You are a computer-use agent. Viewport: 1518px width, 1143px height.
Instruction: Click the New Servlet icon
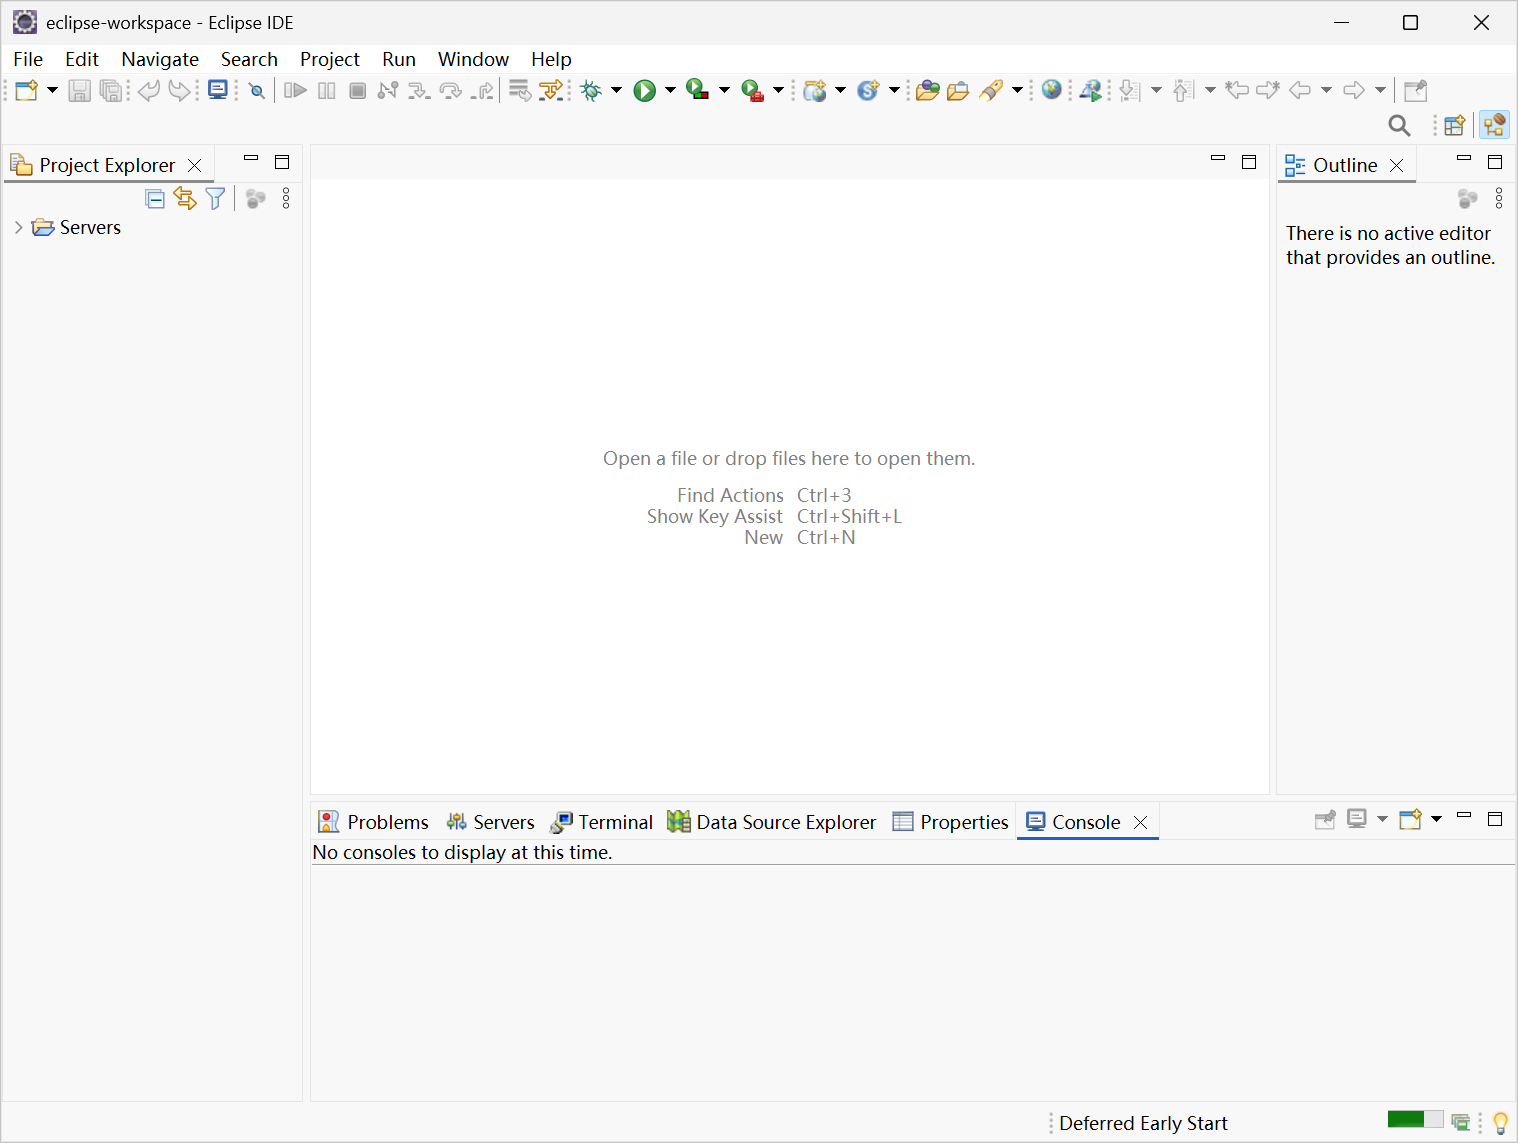click(x=868, y=91)
